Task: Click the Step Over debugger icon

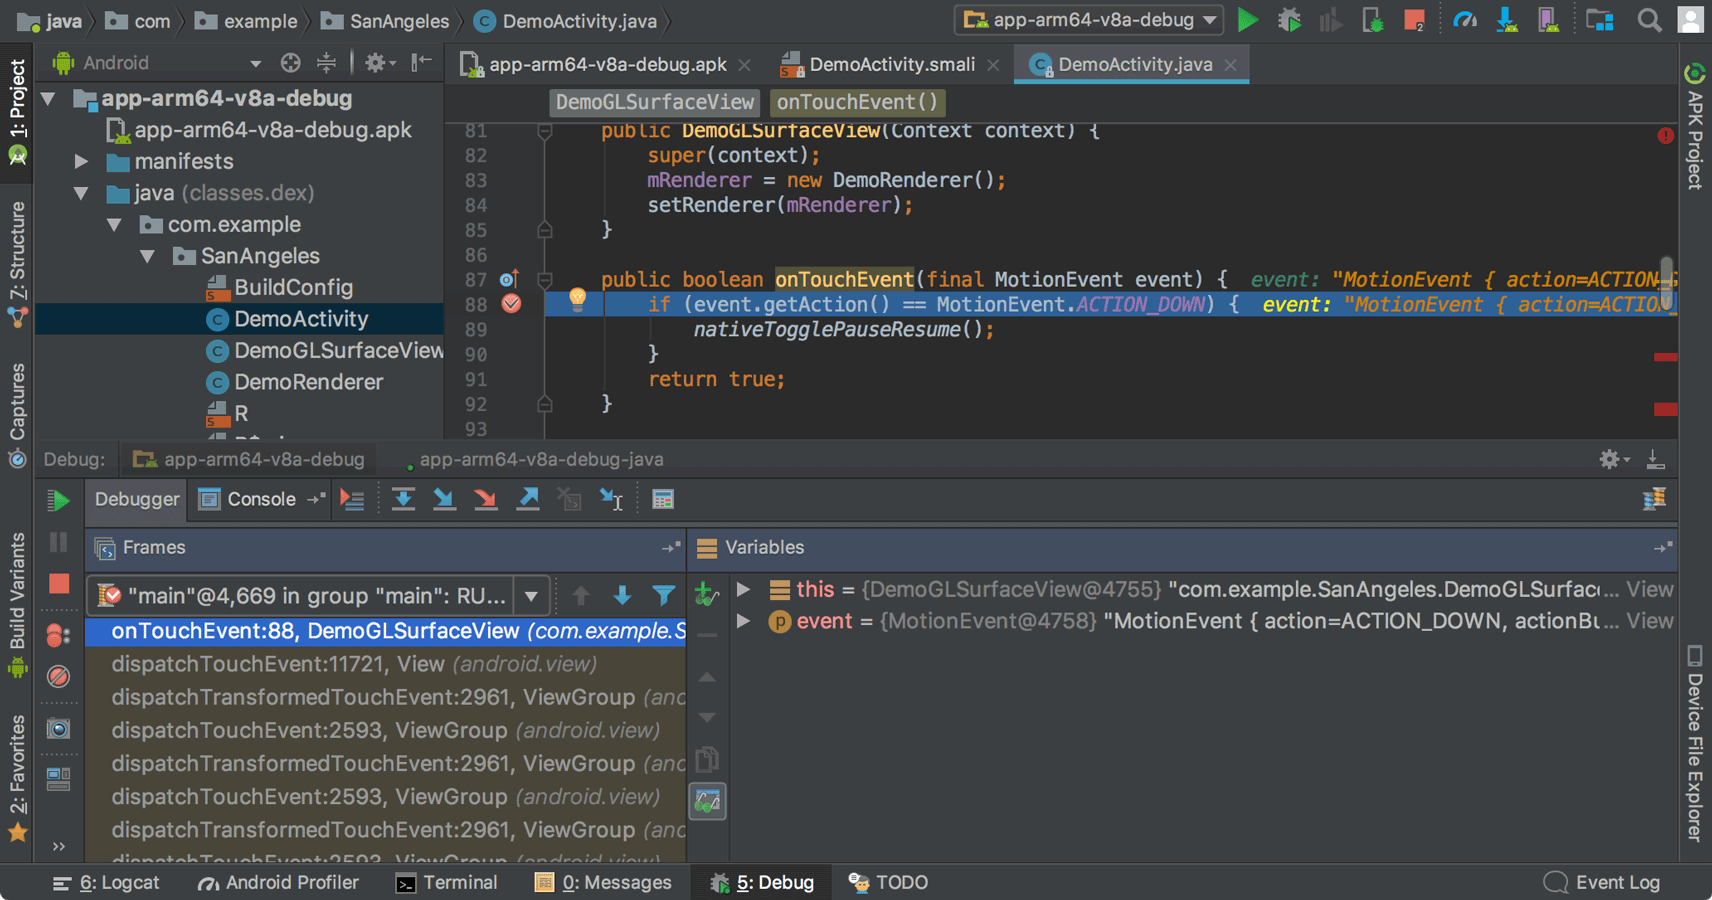Action: (x=404, y=499)
